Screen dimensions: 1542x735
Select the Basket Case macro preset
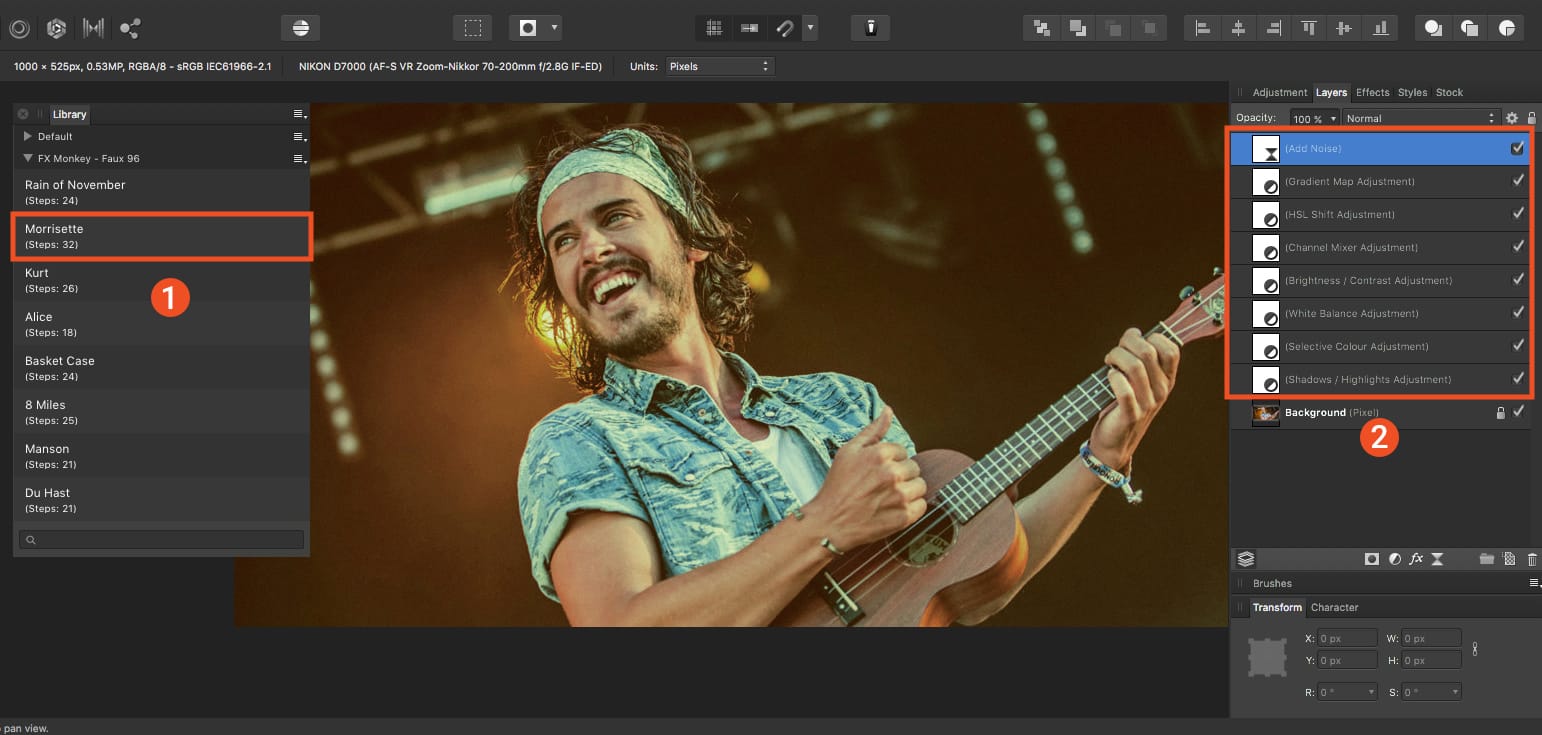(x=162, y=368)
